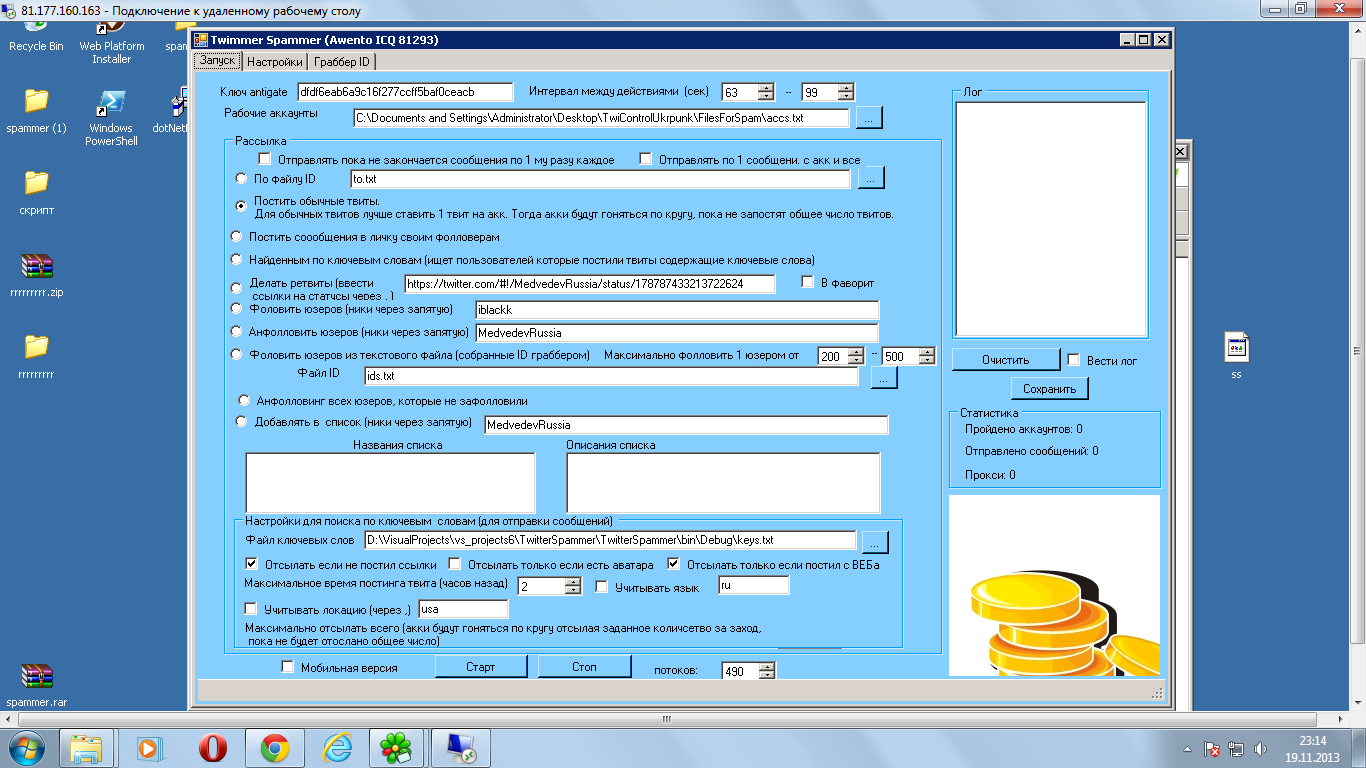Toggle 'Вести лог' checkbox
The height and width of the screenshot is (768, 1366).
(1074, 360)
